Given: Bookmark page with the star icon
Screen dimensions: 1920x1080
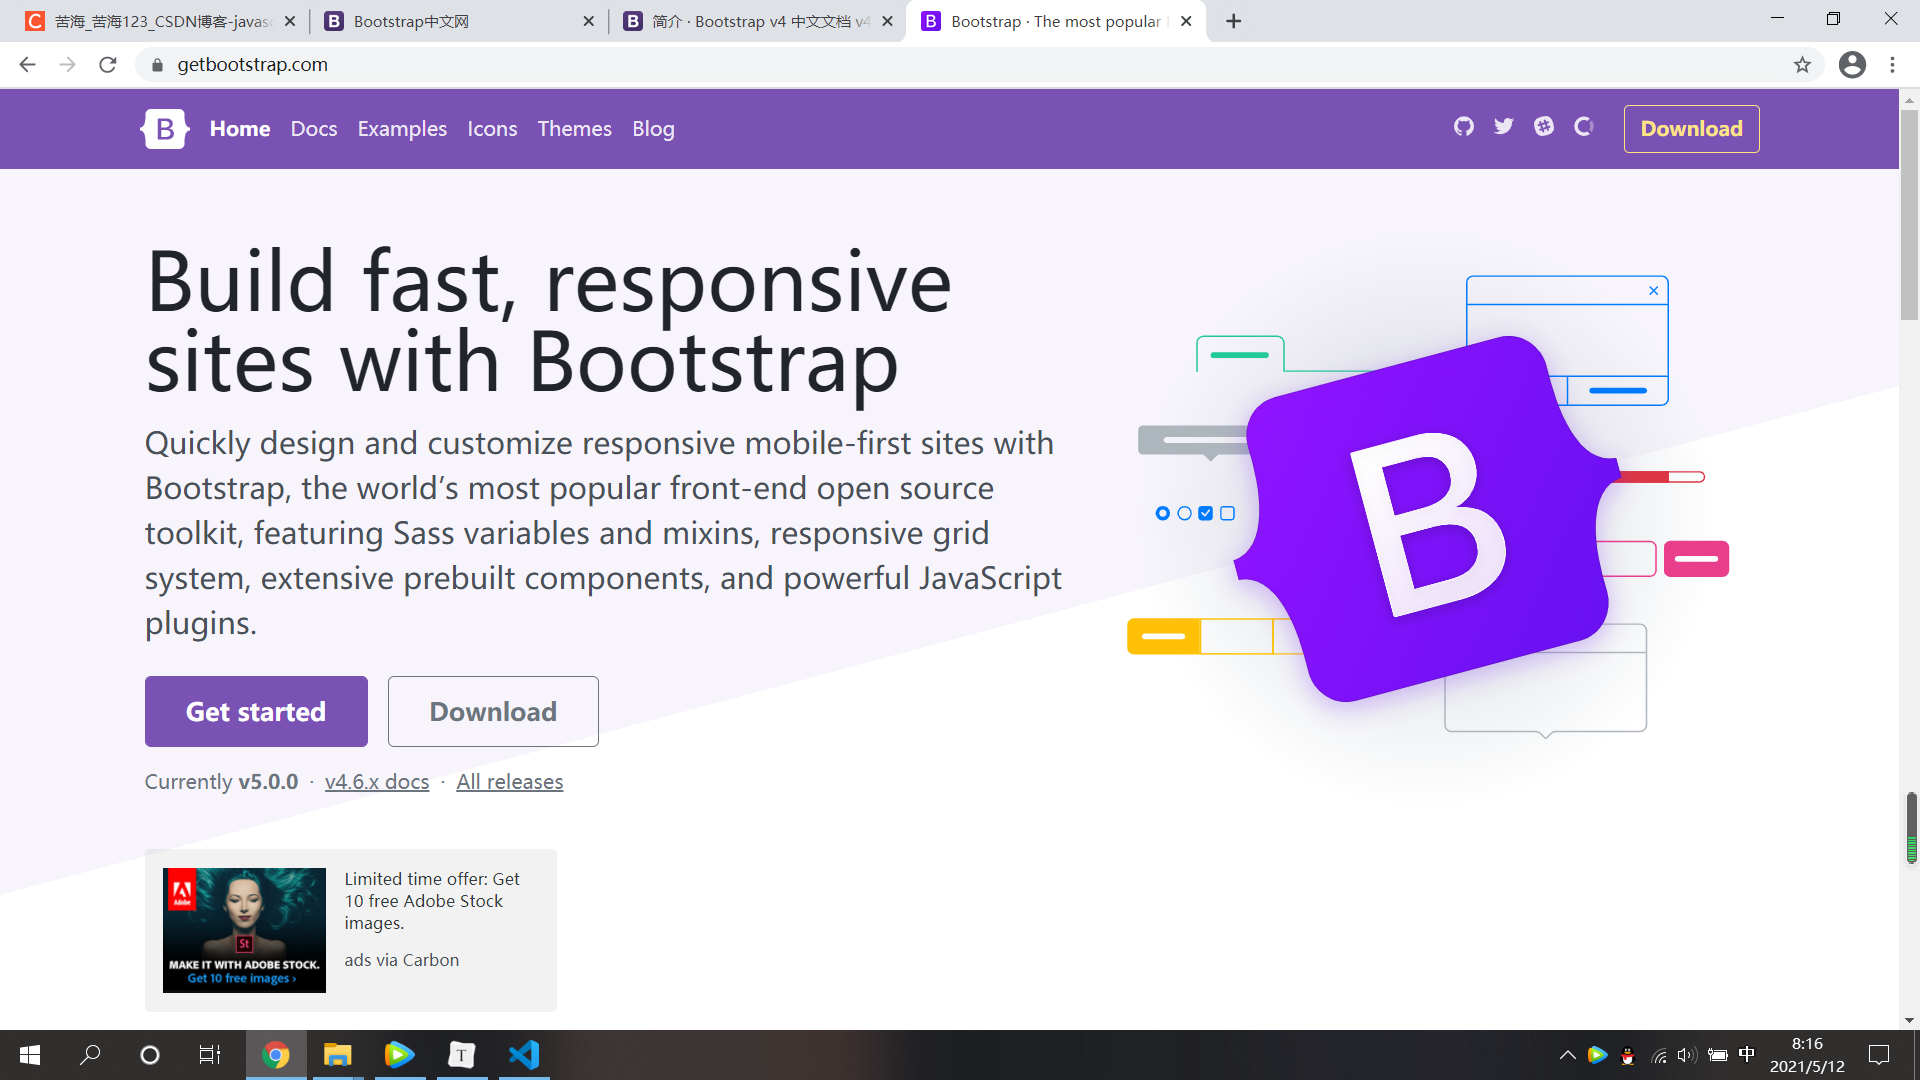Looking at the screenshot, I should [x=1802, y=65].
